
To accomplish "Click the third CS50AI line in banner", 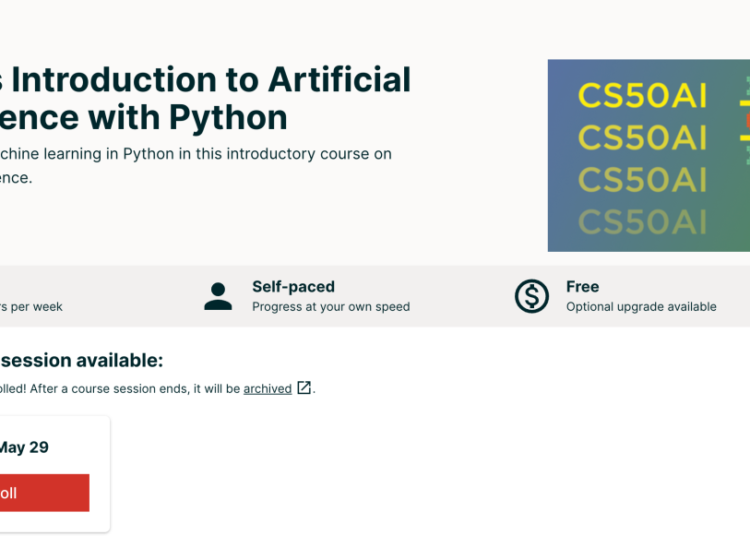I will [643, 179].
